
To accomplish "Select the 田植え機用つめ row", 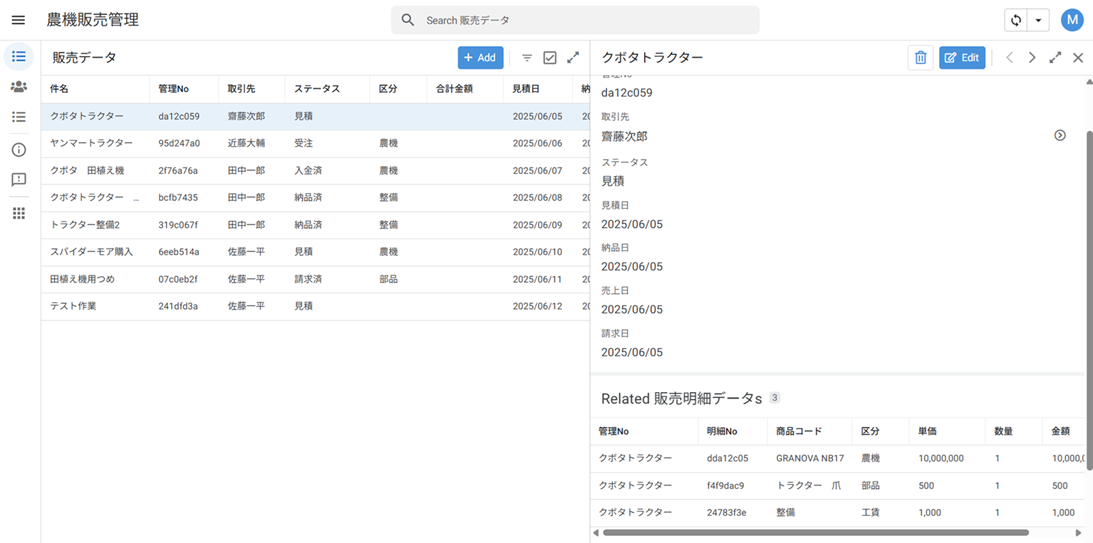I will pyautogui.click(x=315, y=280).
